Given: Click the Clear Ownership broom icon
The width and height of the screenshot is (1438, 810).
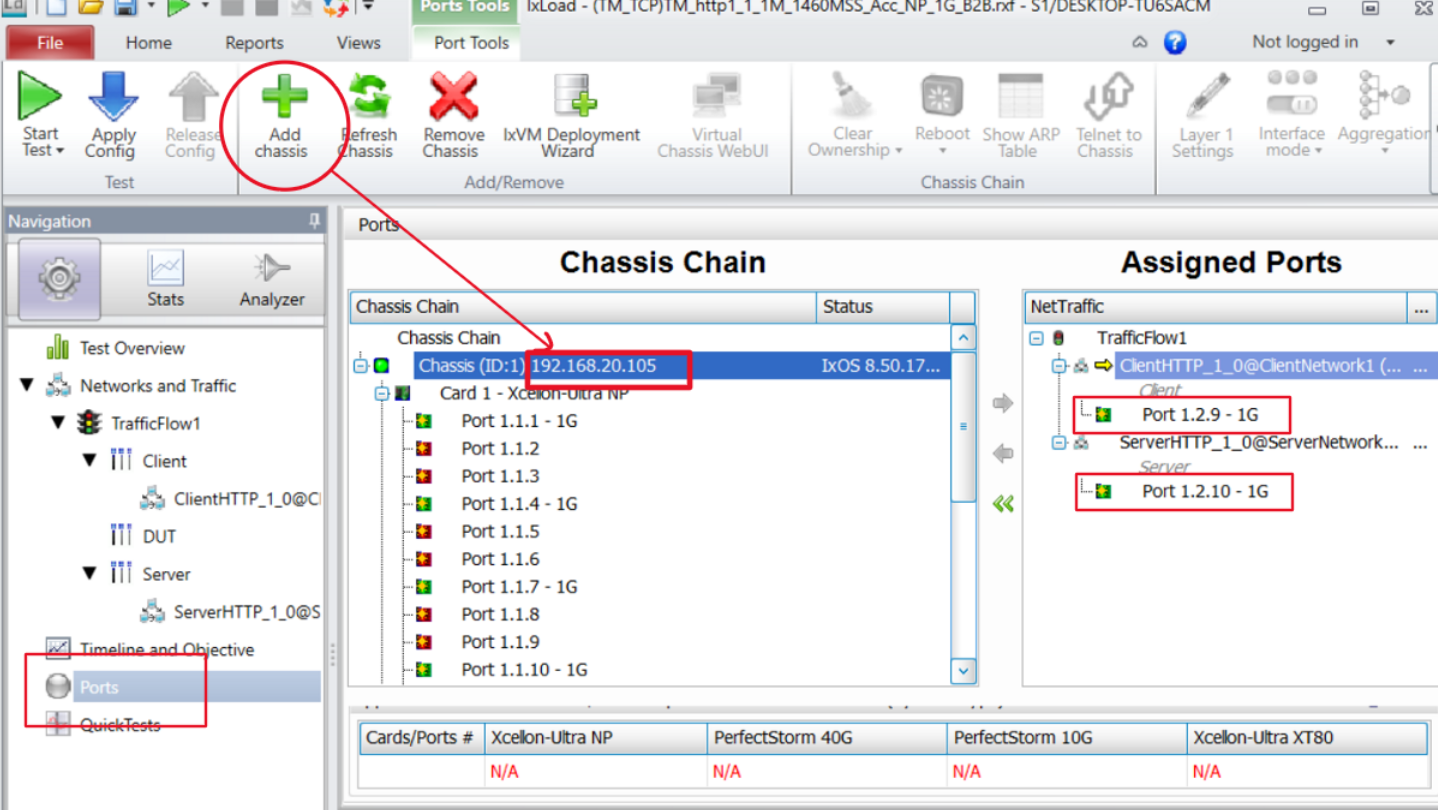Looking at the screenshot, I should point(853,96).
